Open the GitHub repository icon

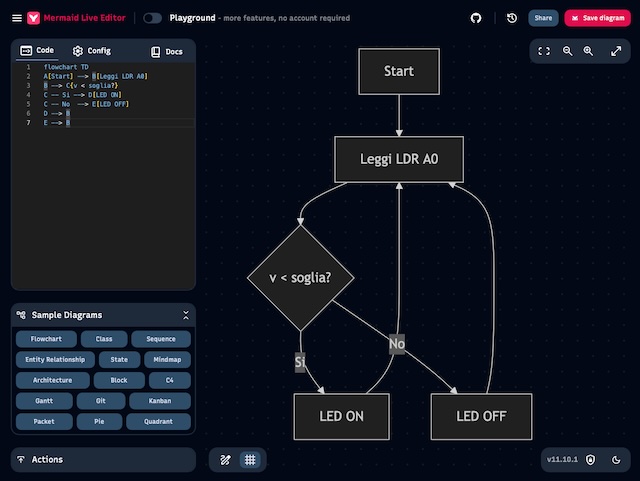(x=476, y=18)
